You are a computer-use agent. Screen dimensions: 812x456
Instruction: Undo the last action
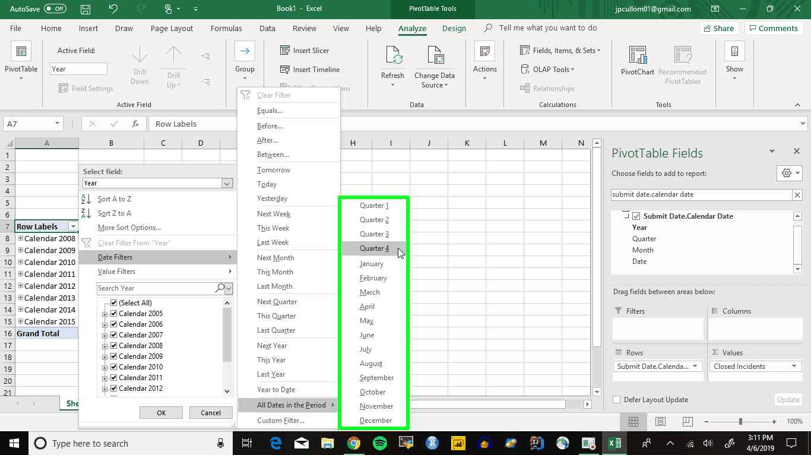113,9
